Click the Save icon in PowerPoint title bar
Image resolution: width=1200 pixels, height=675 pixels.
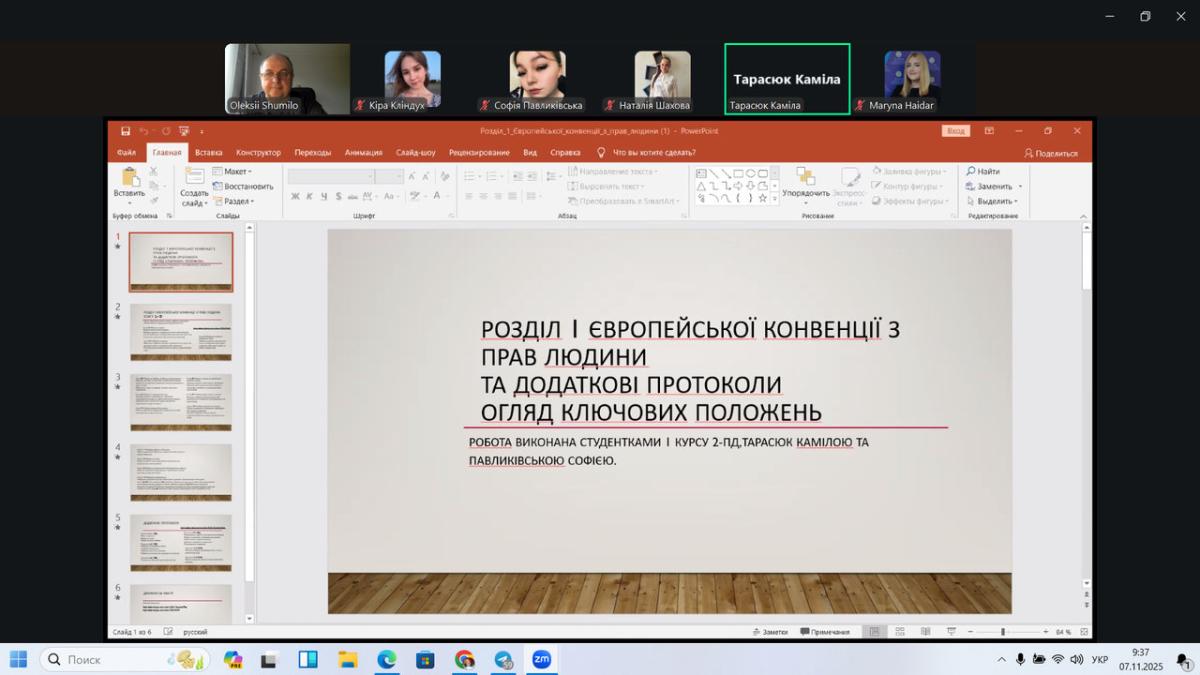125,131
